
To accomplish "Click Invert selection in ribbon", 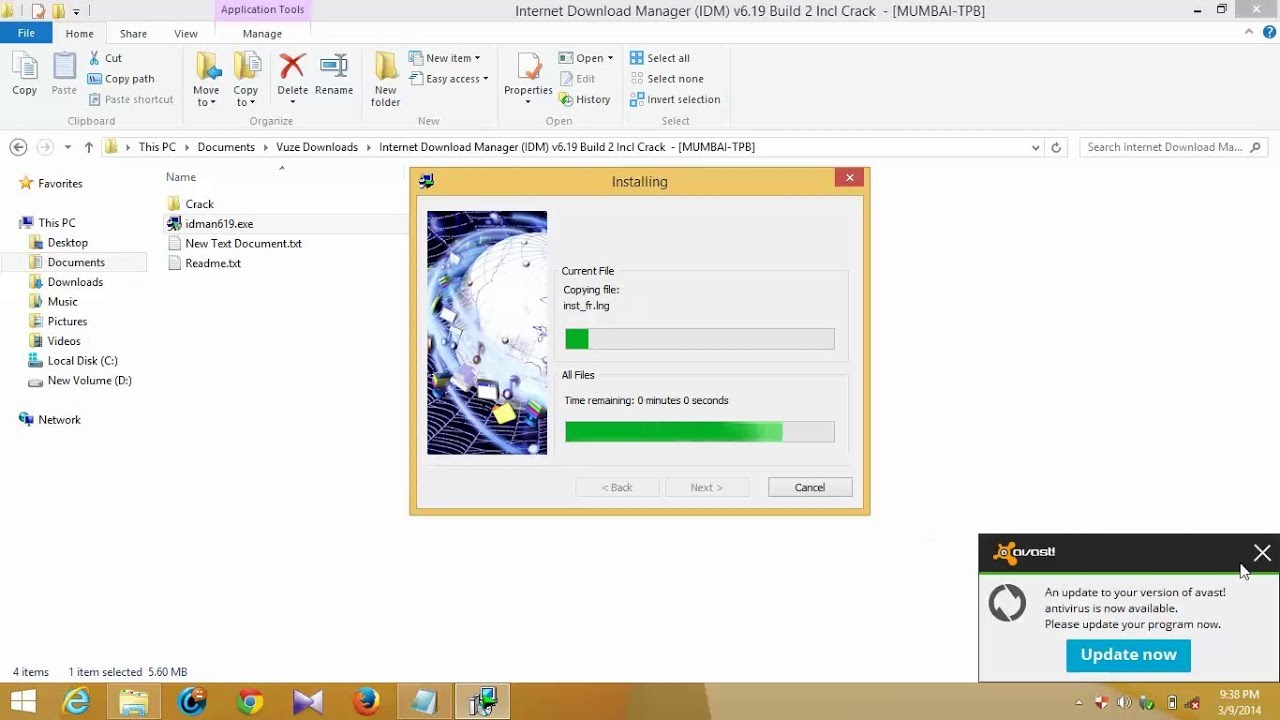I will [x=675, y=99].
